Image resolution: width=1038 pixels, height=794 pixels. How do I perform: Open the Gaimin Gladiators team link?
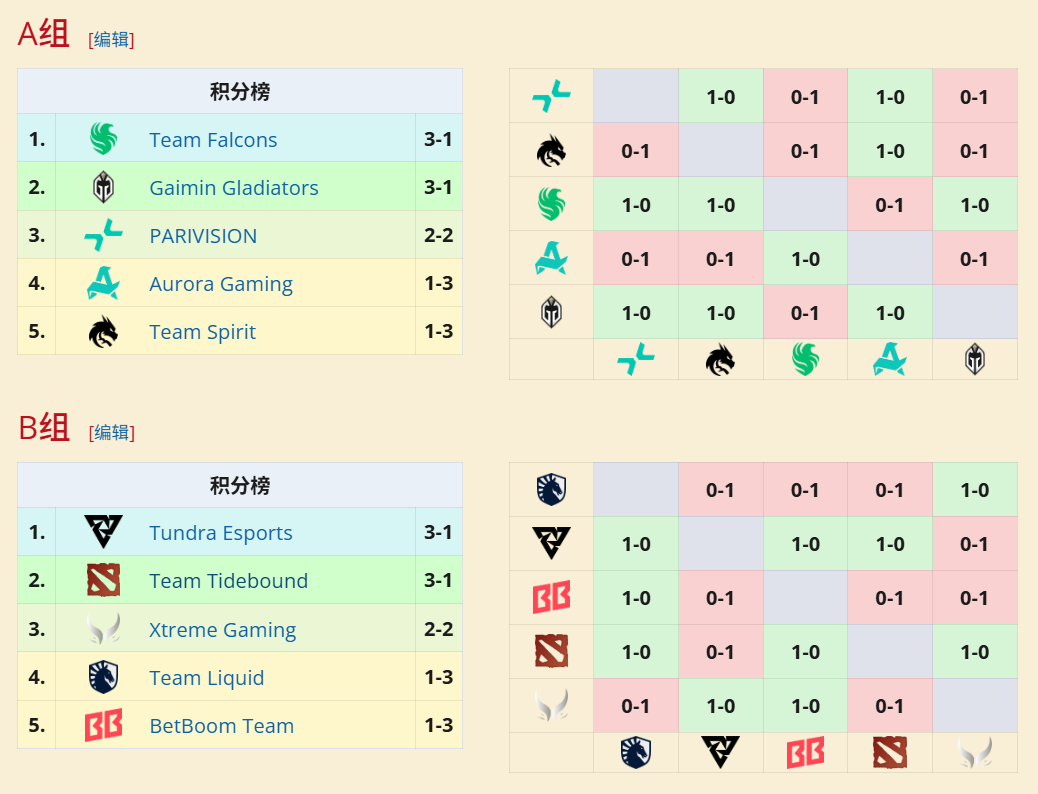pos(234,188)
